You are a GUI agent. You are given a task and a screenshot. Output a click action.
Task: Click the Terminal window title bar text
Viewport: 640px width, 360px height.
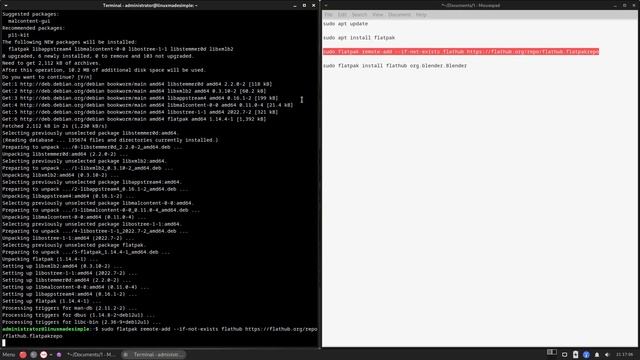pyautogui.click(x=150, y=6)
